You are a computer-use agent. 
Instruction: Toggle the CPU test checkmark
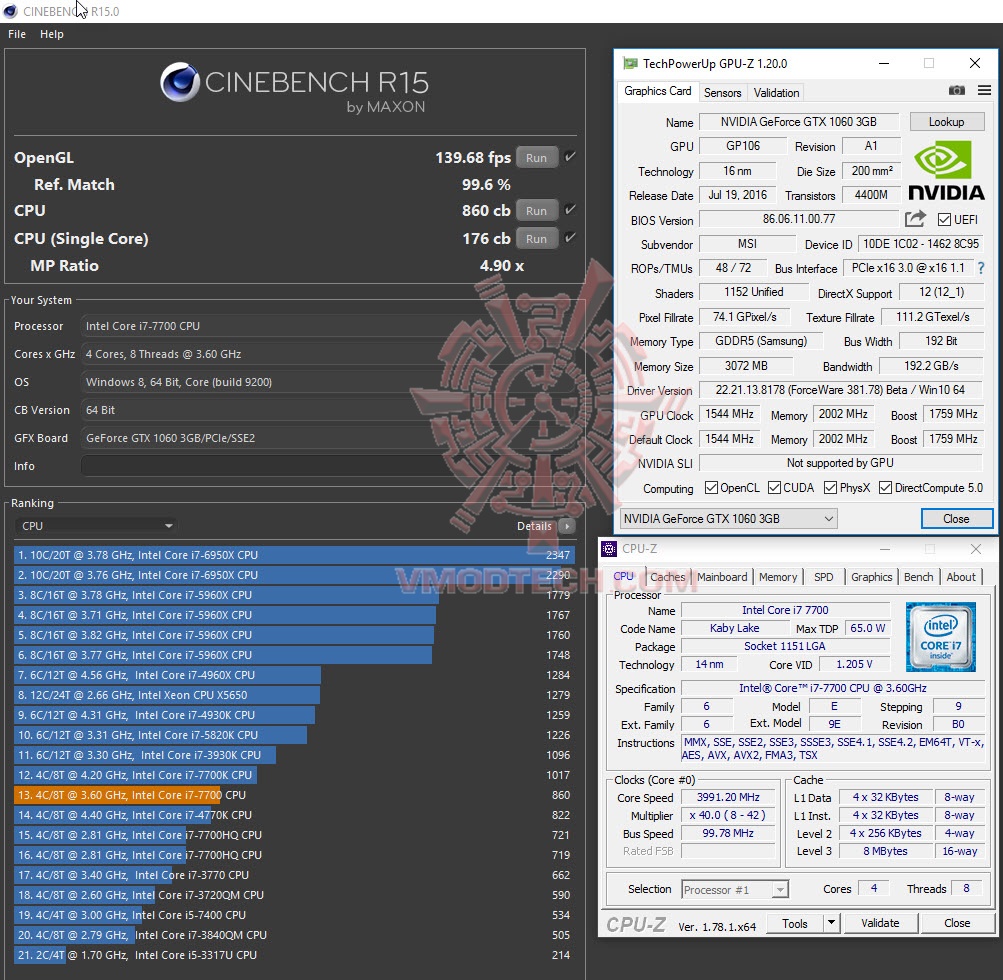(570, 210)
